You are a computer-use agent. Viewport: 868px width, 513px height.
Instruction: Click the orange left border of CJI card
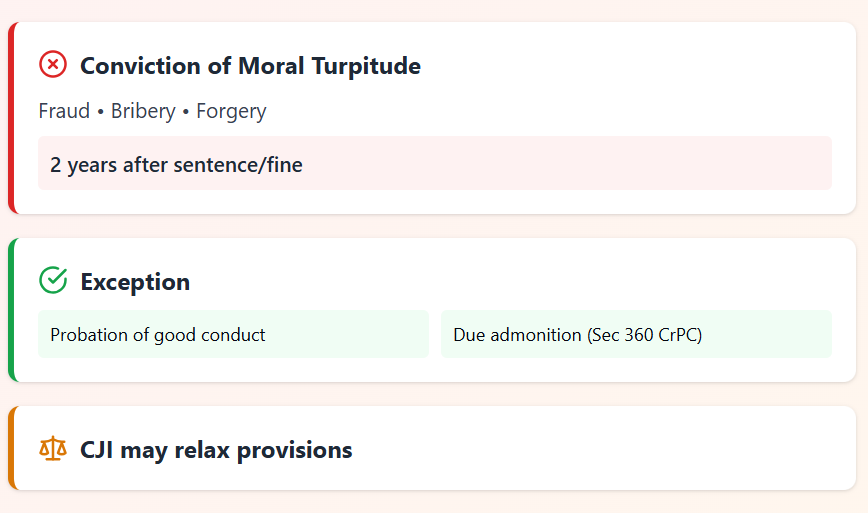click(12, 448)
